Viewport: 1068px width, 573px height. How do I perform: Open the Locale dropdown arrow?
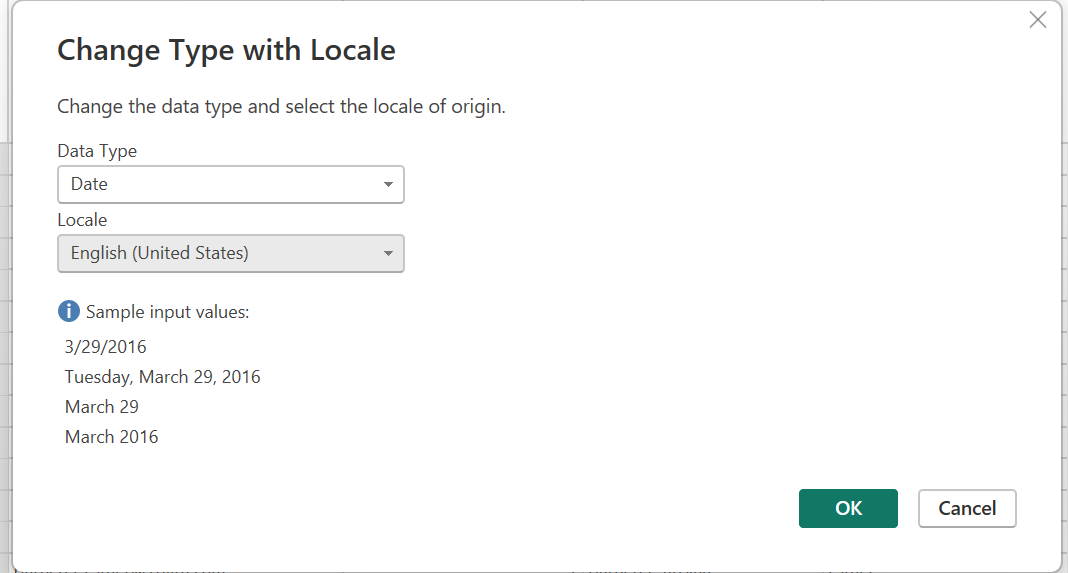388,253
